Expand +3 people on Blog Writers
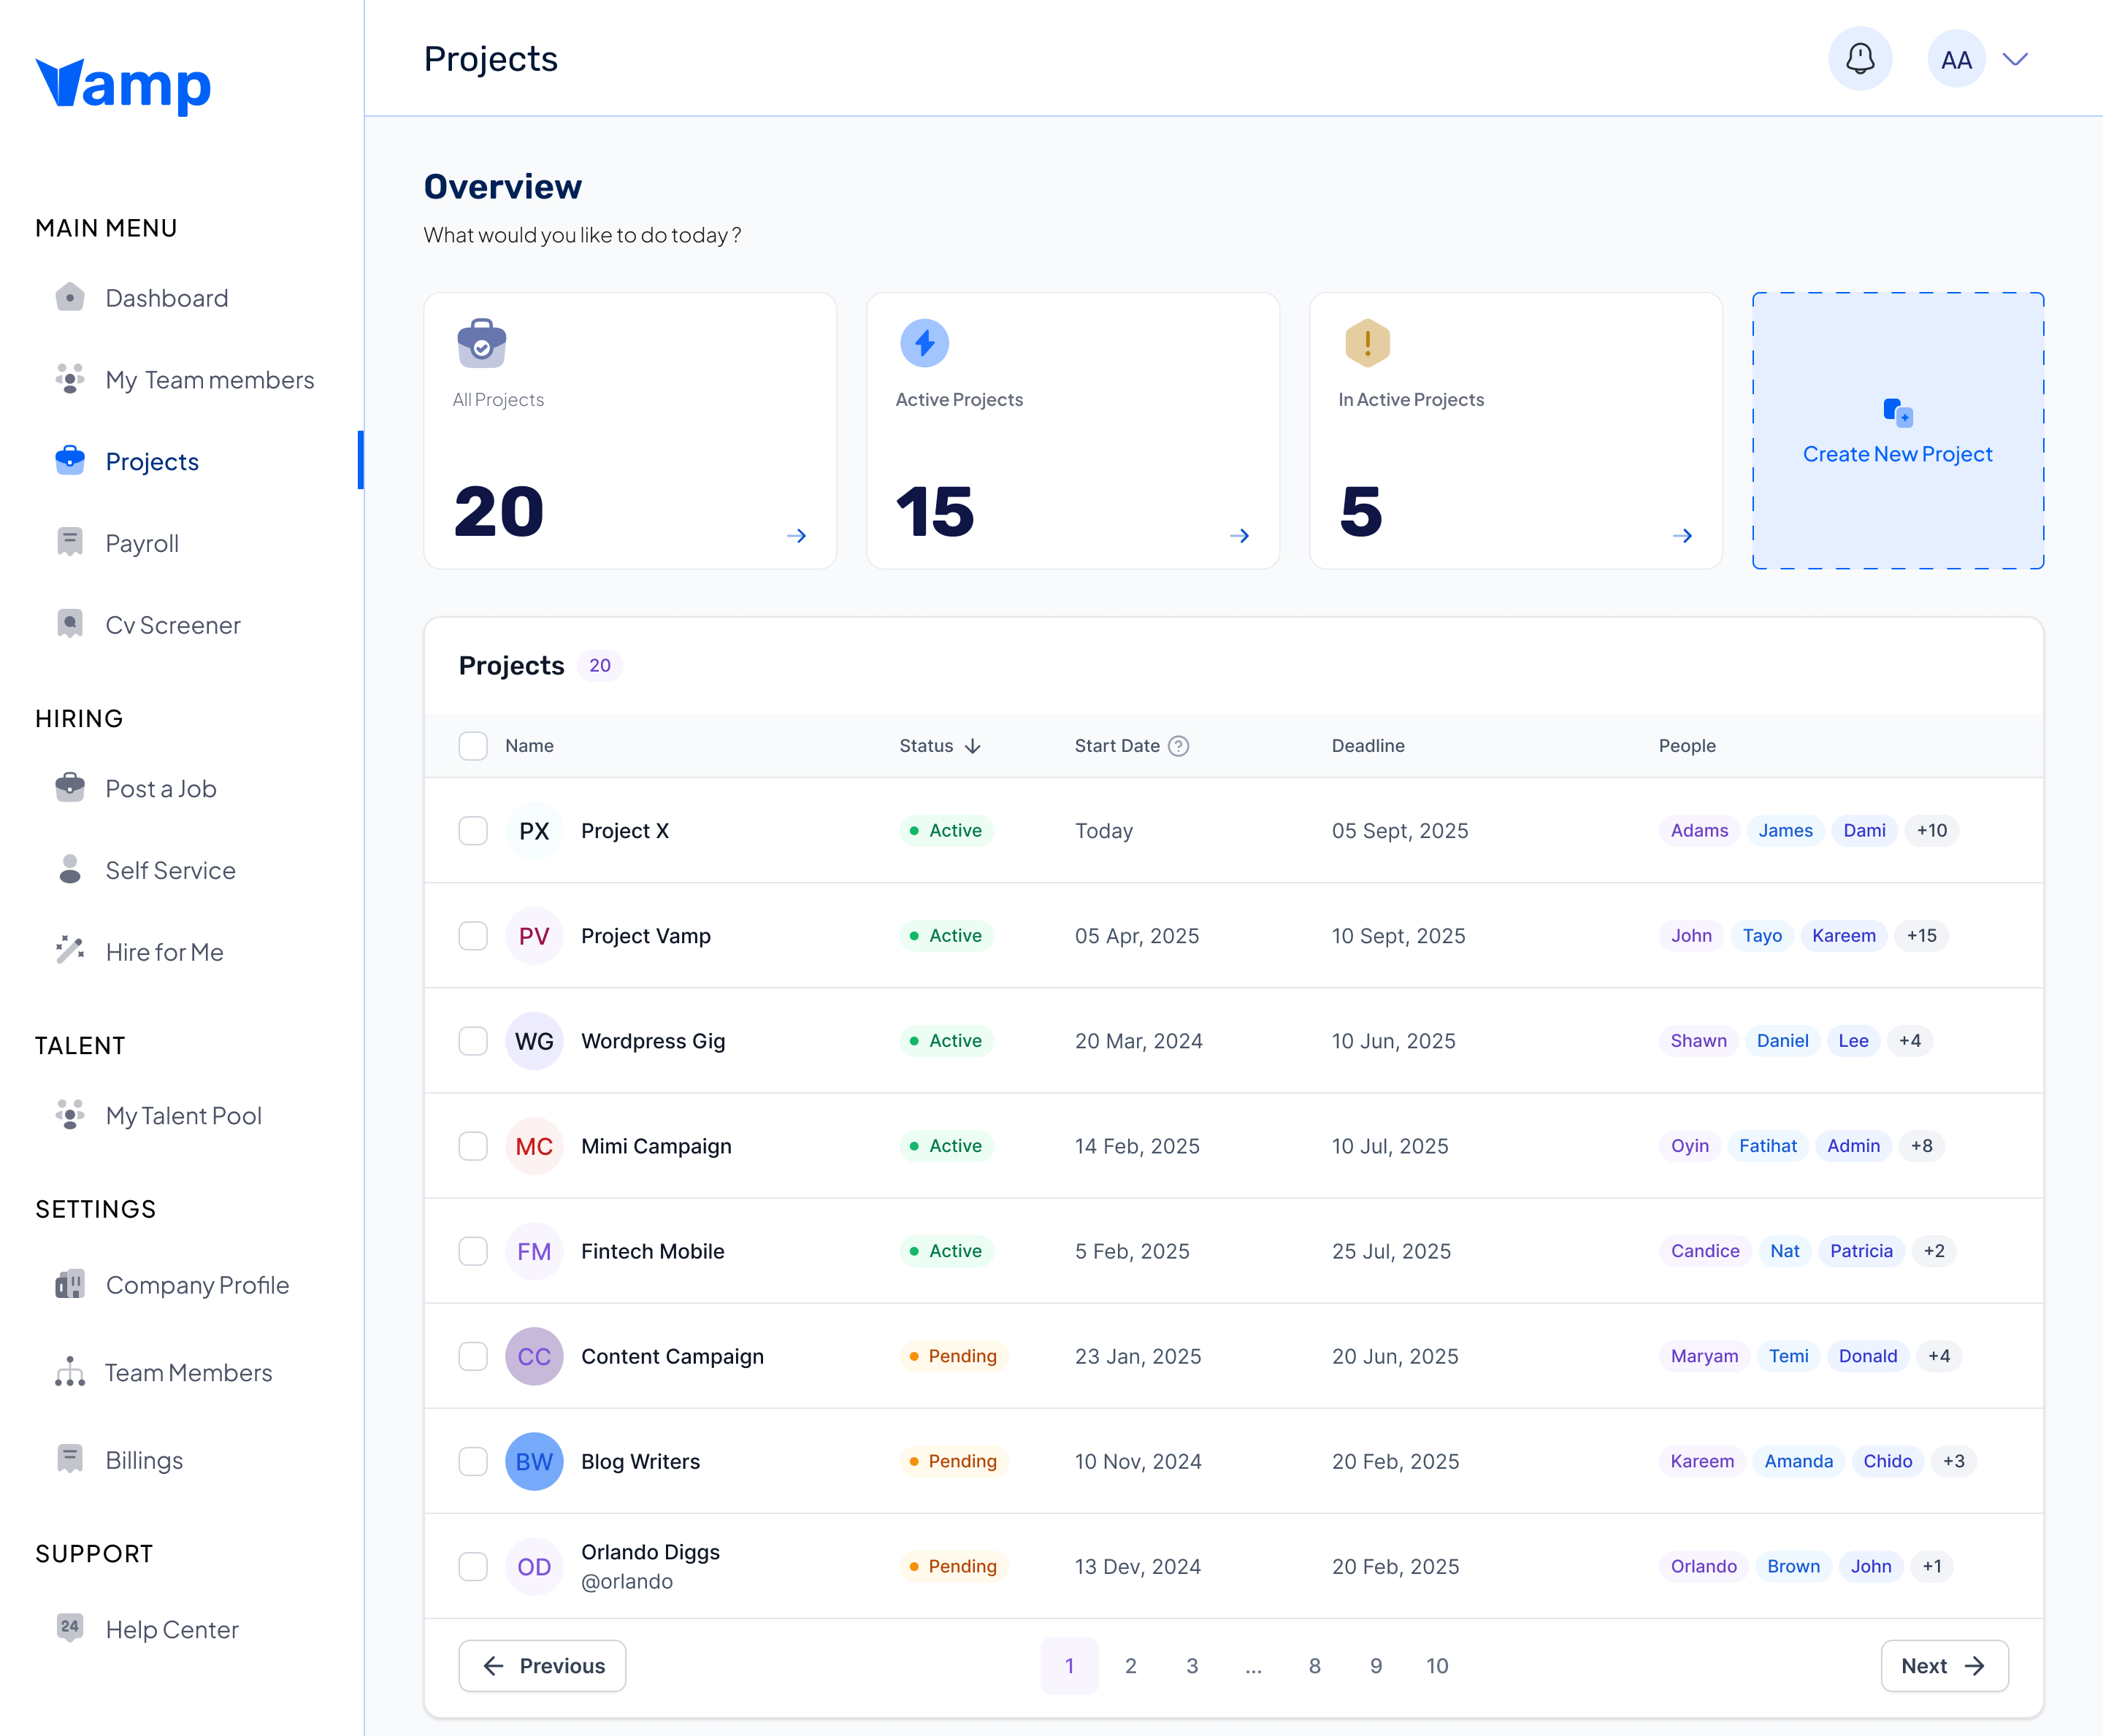Viewport: 2103px width, 1736px height. (1953, 1461)
